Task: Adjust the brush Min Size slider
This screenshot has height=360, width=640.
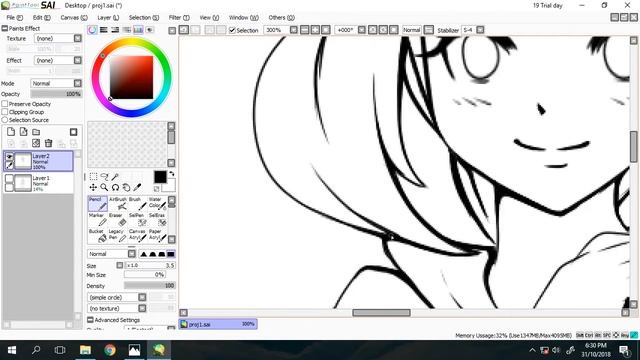Action: tap(144, 275)
